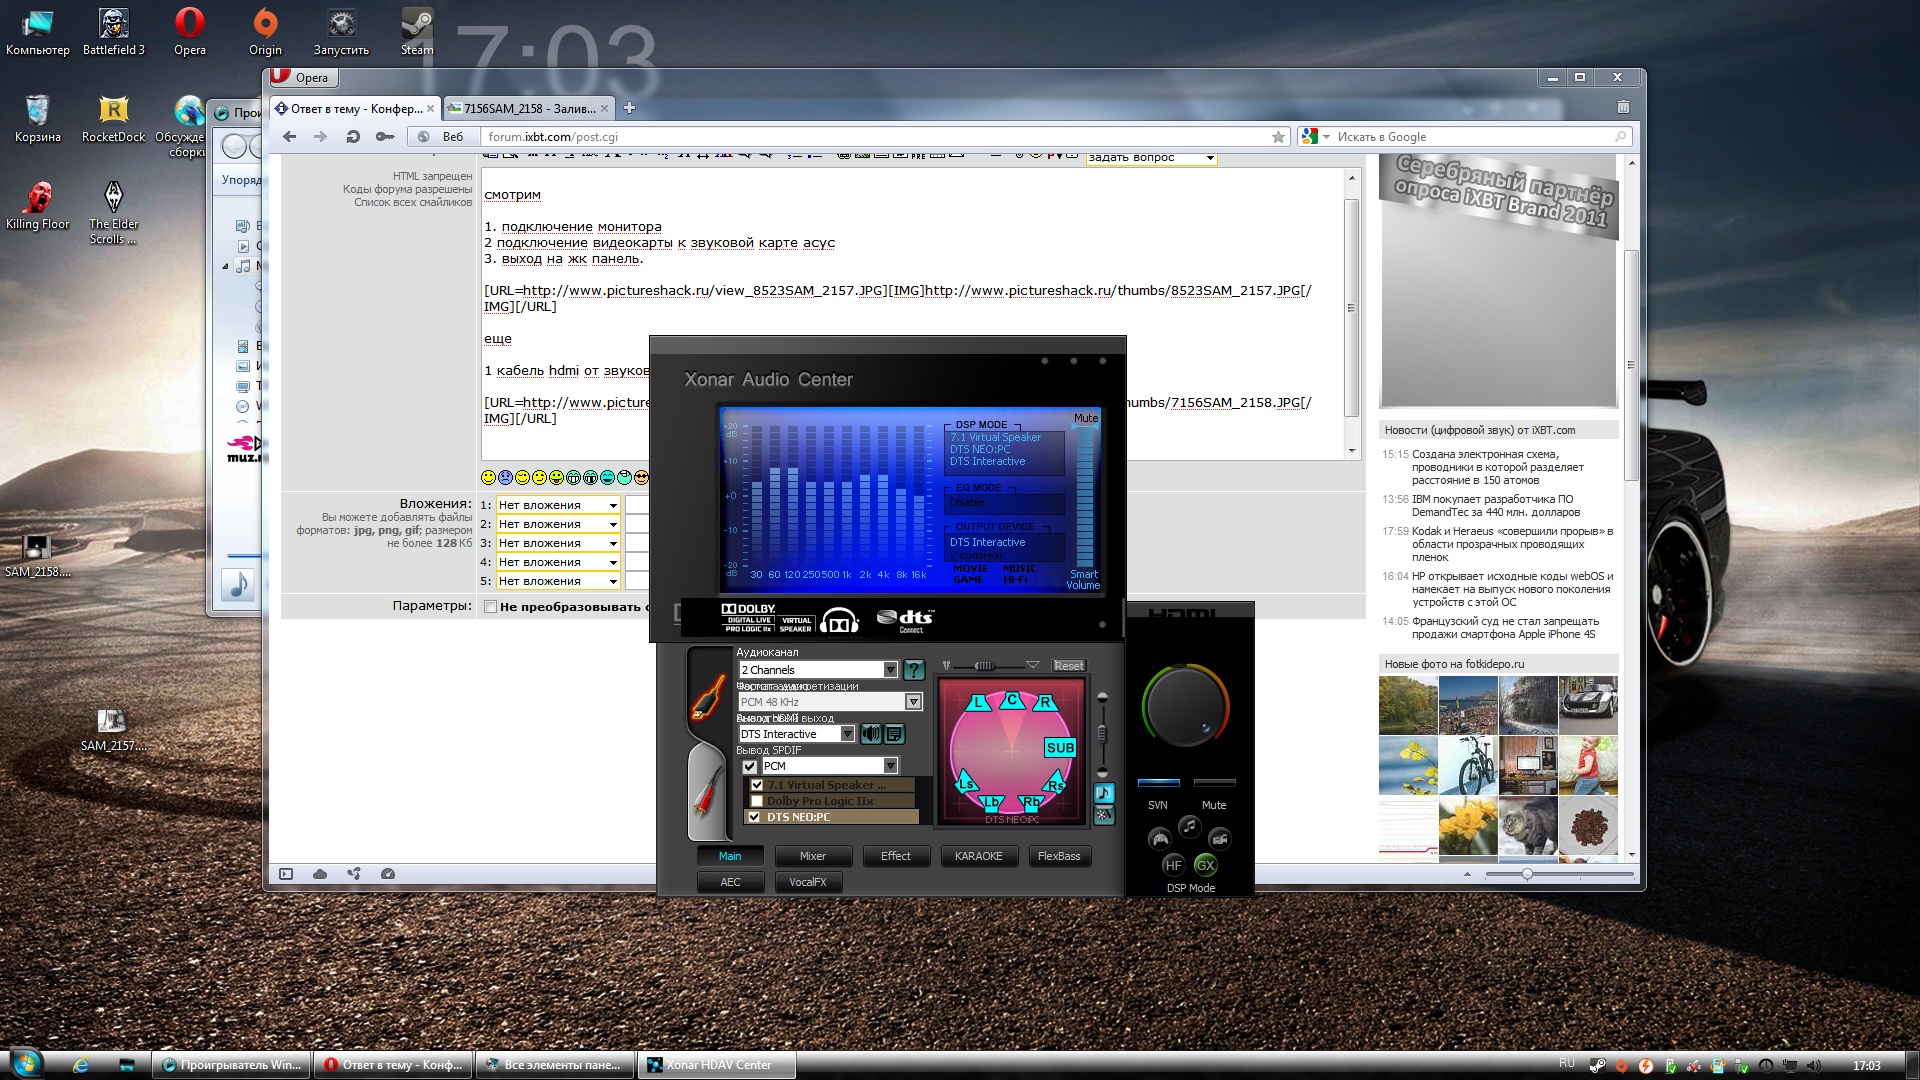Open the Mixer tab
Image resolution: width=1920 pixels, height=1080 pixels.
[813, 856]
